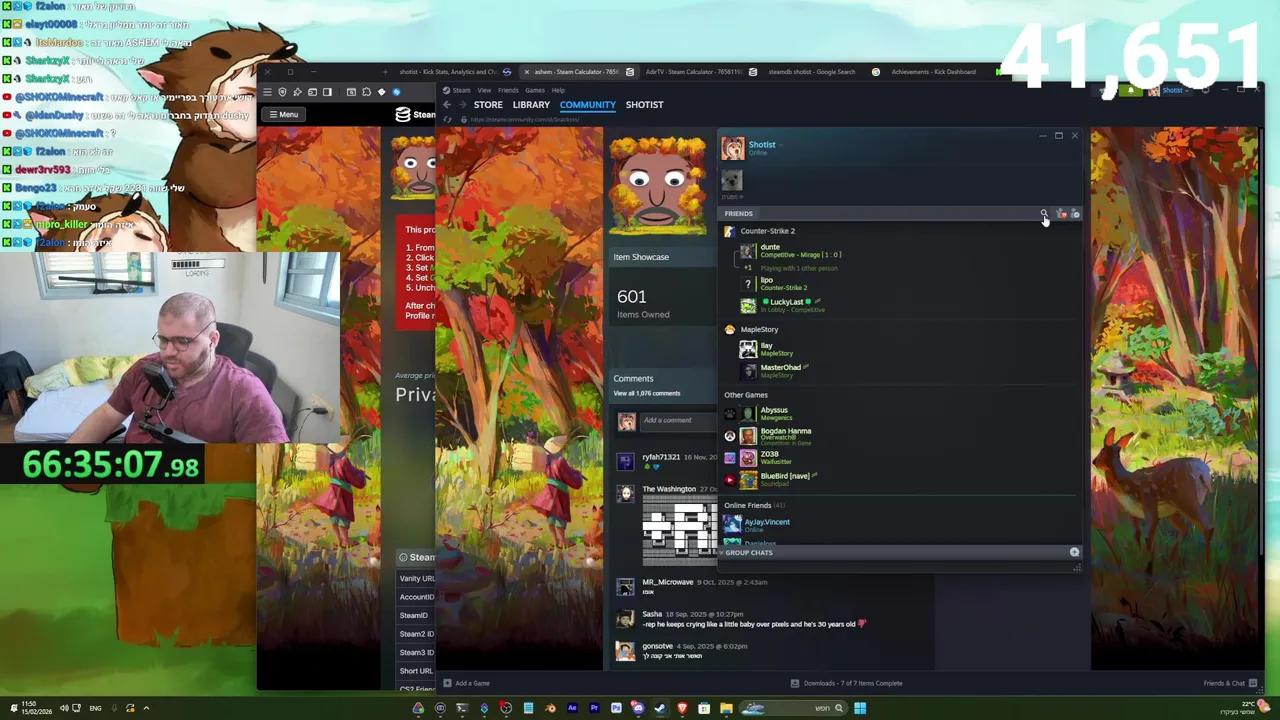Open MR_Microwave commenter profile
1280x720 pixels.
coord(667,582)
